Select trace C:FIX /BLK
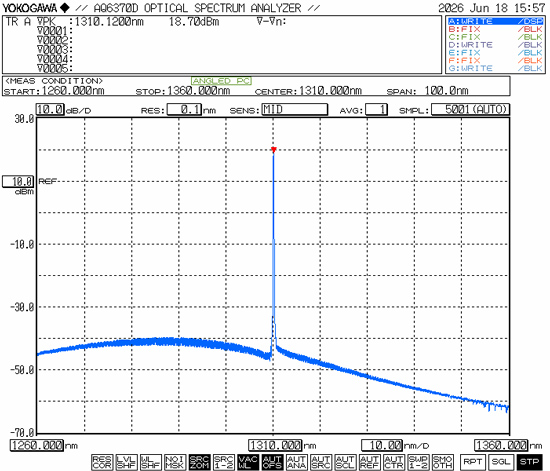550x471 pixels. pyautogui.click(x=496, y=37)
